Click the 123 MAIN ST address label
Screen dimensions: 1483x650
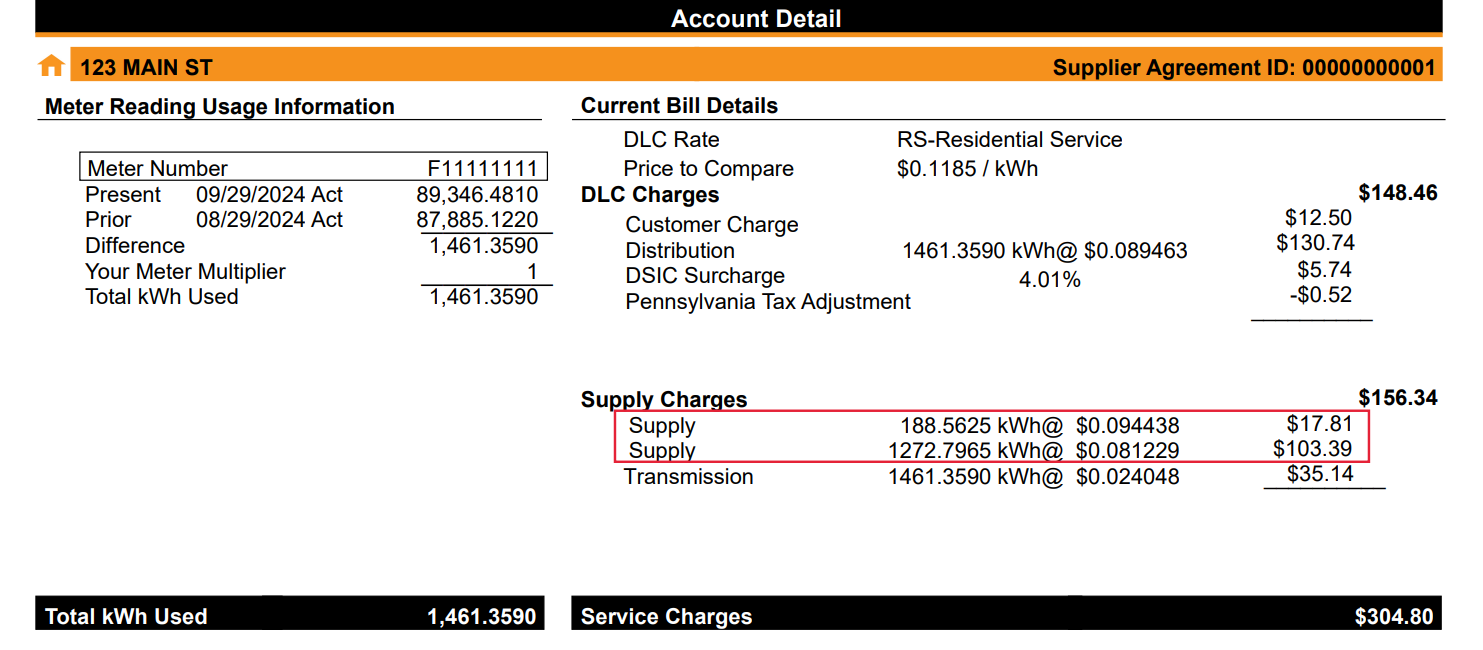pyautogui.click(x=143, y=68)
